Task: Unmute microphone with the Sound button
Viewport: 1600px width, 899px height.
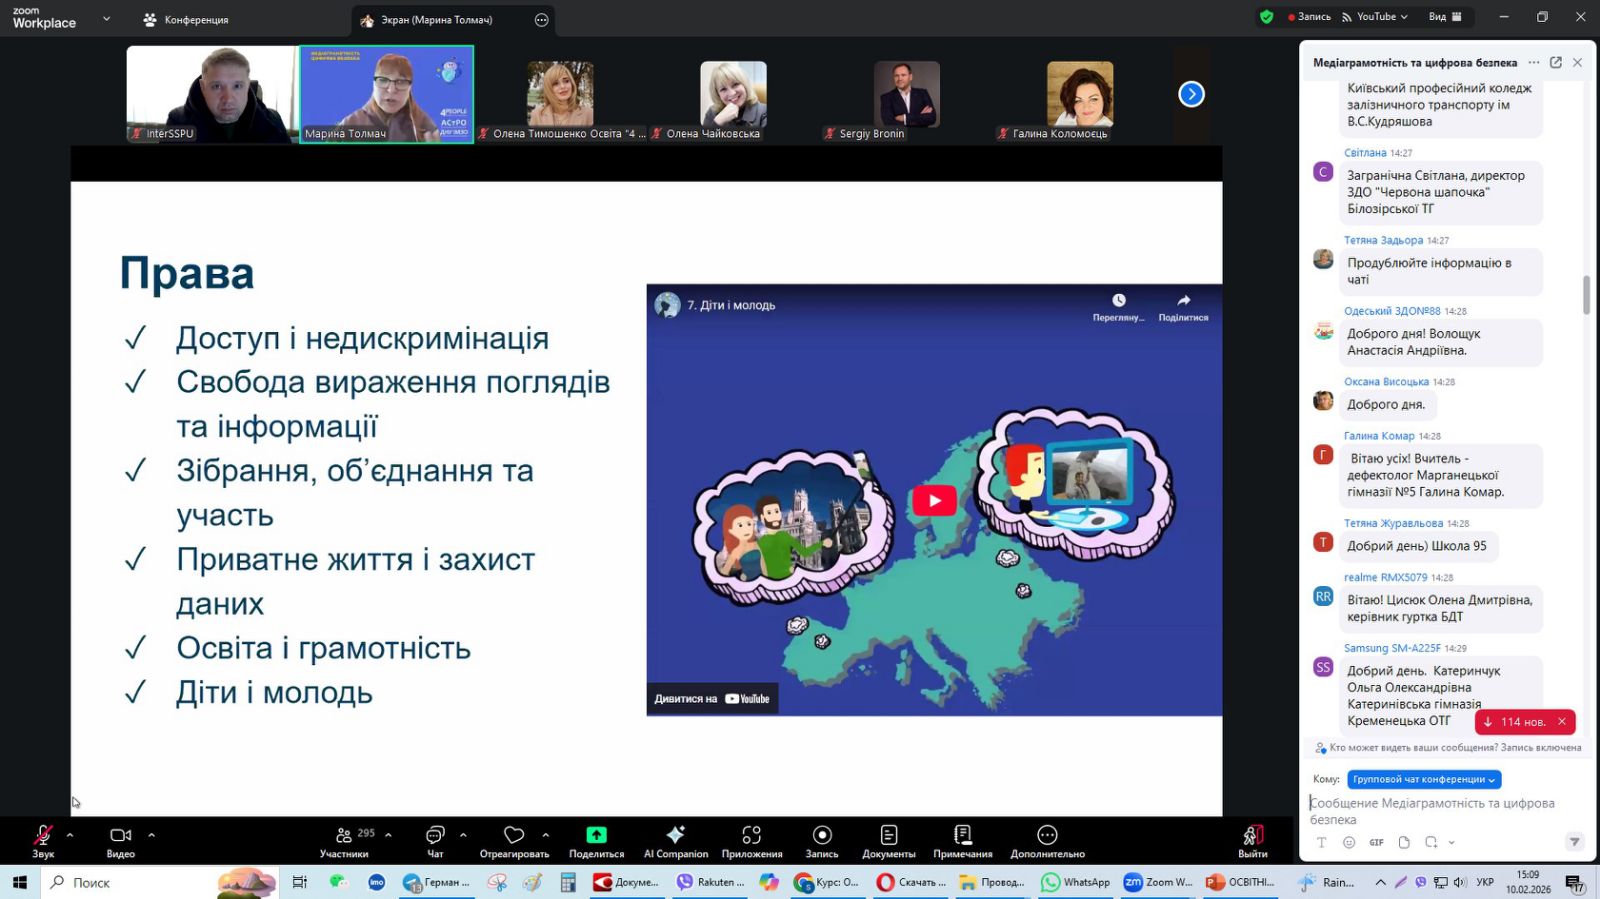Action: 43,836
